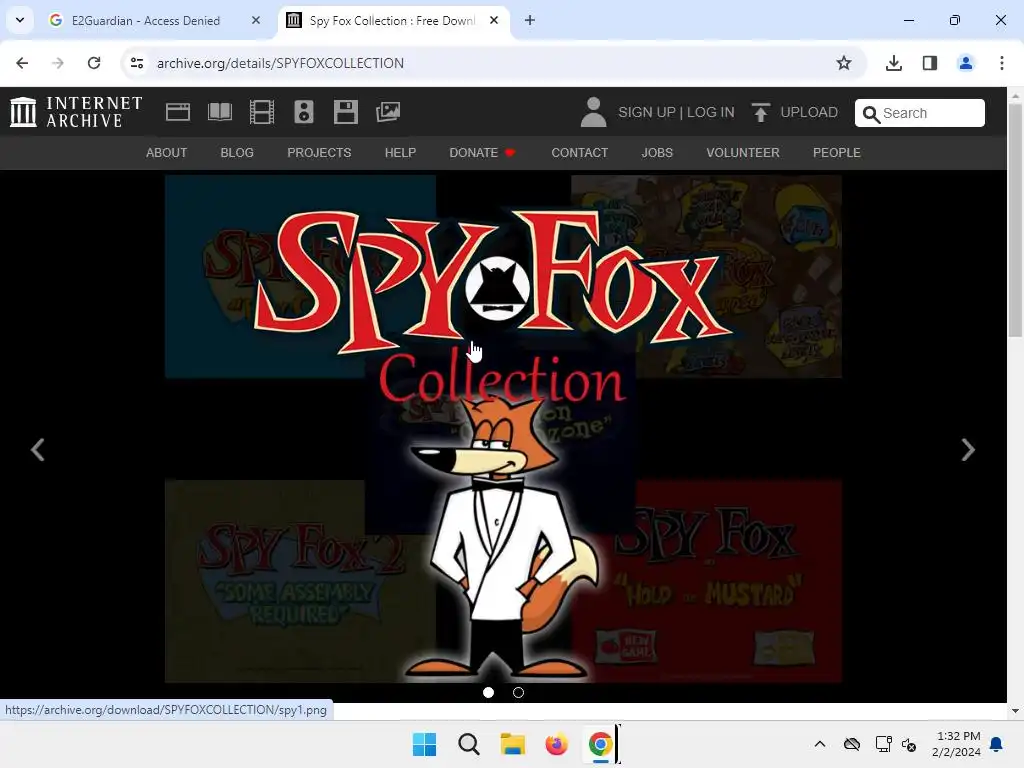The width and height of the screenshot is (1024, 768).
Task: Open Chrome profile icon
Action: [x=965, y=63]
